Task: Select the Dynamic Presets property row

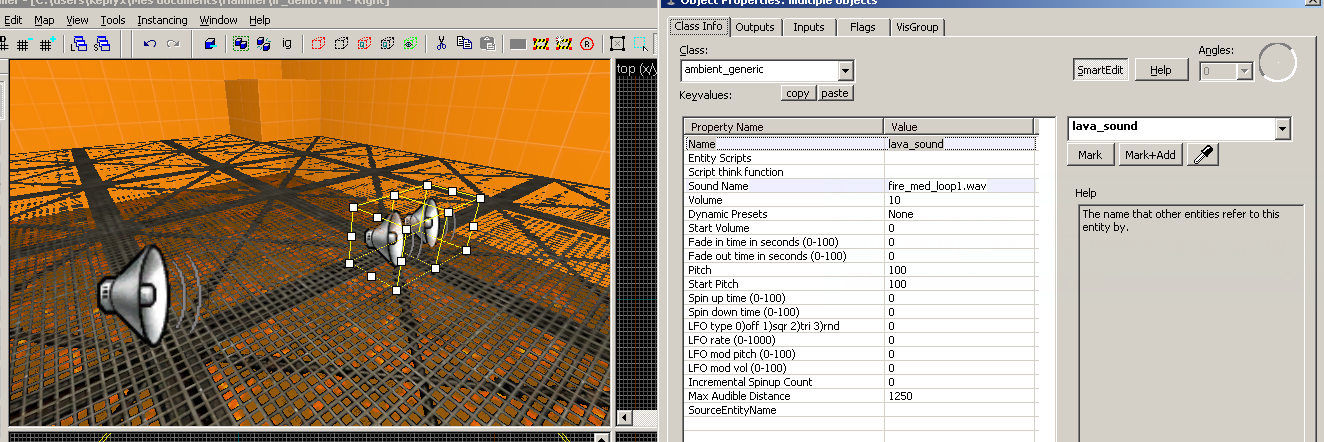Action: pos(860,214)
